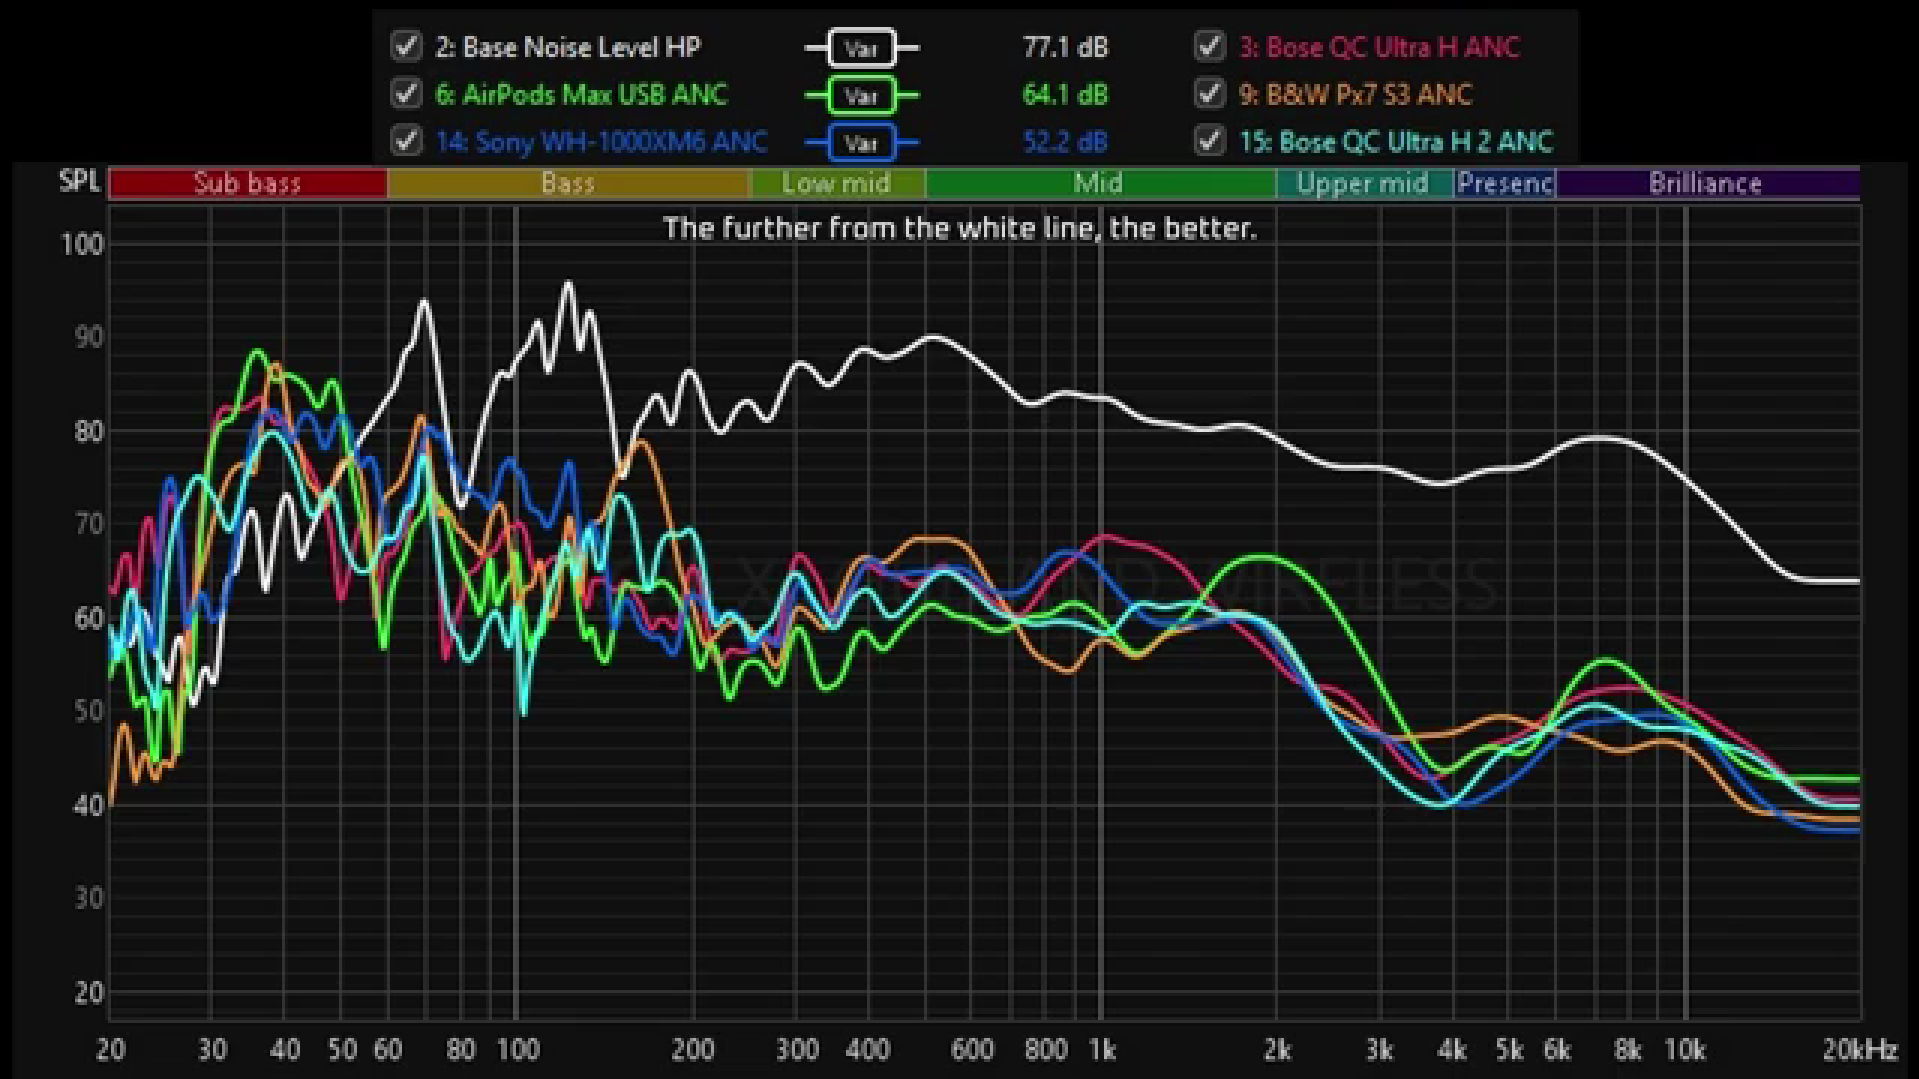Image resolution: width=1919 pixels, height=1079 pixels.
Task: Click the 20kHz frequency axis label
Action: pyautogui.click(x=1860, y=1049)
